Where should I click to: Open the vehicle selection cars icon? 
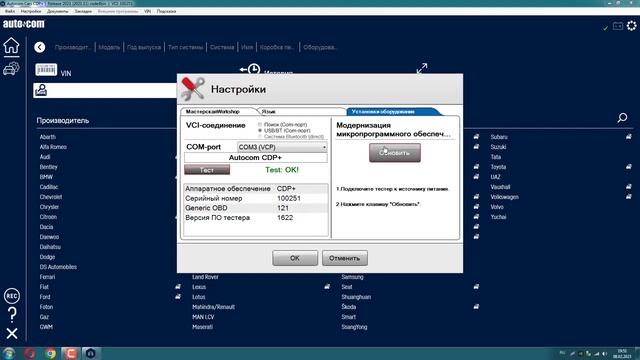(x=11, y=68)
